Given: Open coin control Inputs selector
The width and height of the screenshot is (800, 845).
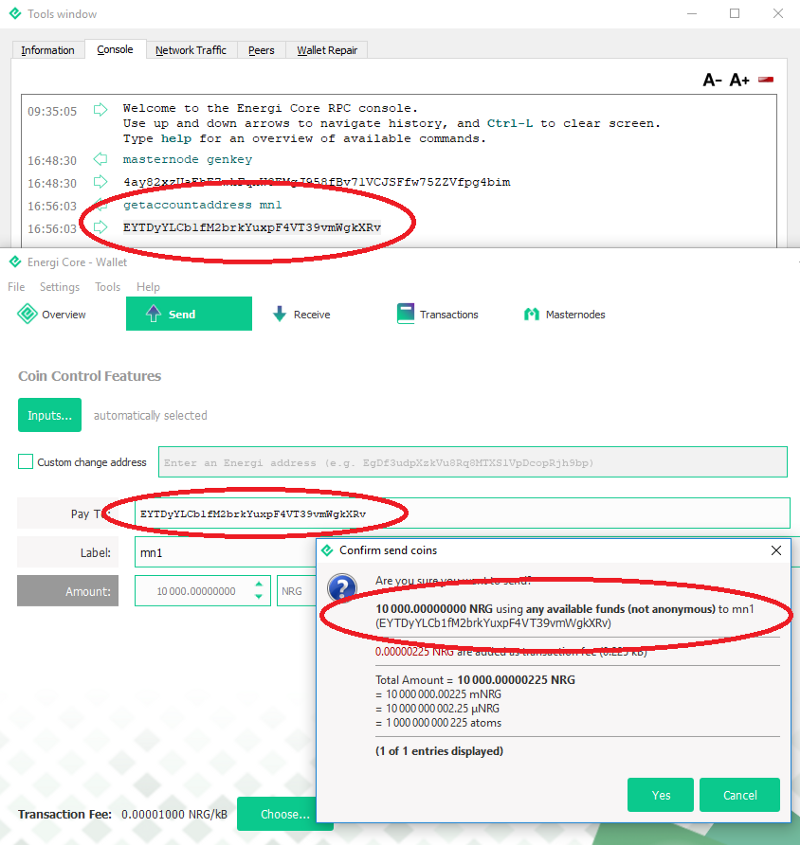Looking at the screenshot, I should tap(49, 415).
